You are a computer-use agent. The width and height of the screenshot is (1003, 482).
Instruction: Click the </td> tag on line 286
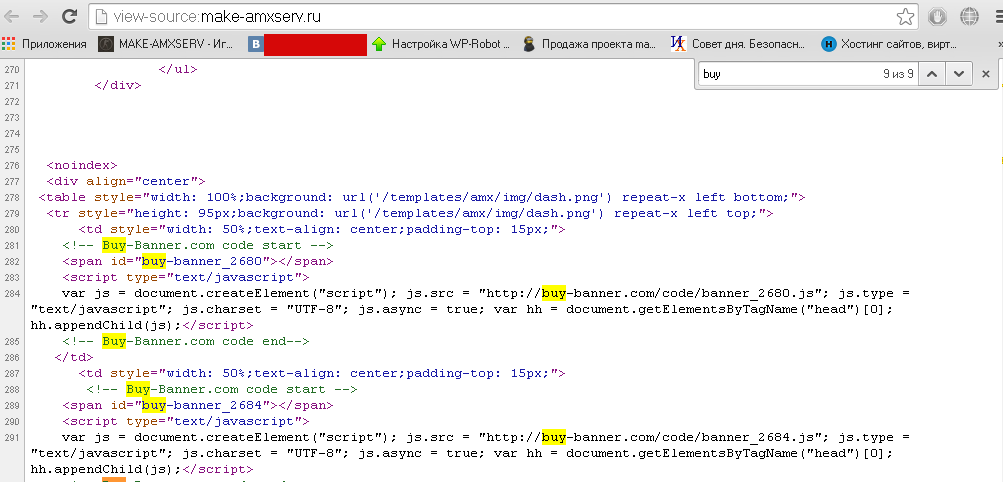pyautogui.click(x=74, y=357)
